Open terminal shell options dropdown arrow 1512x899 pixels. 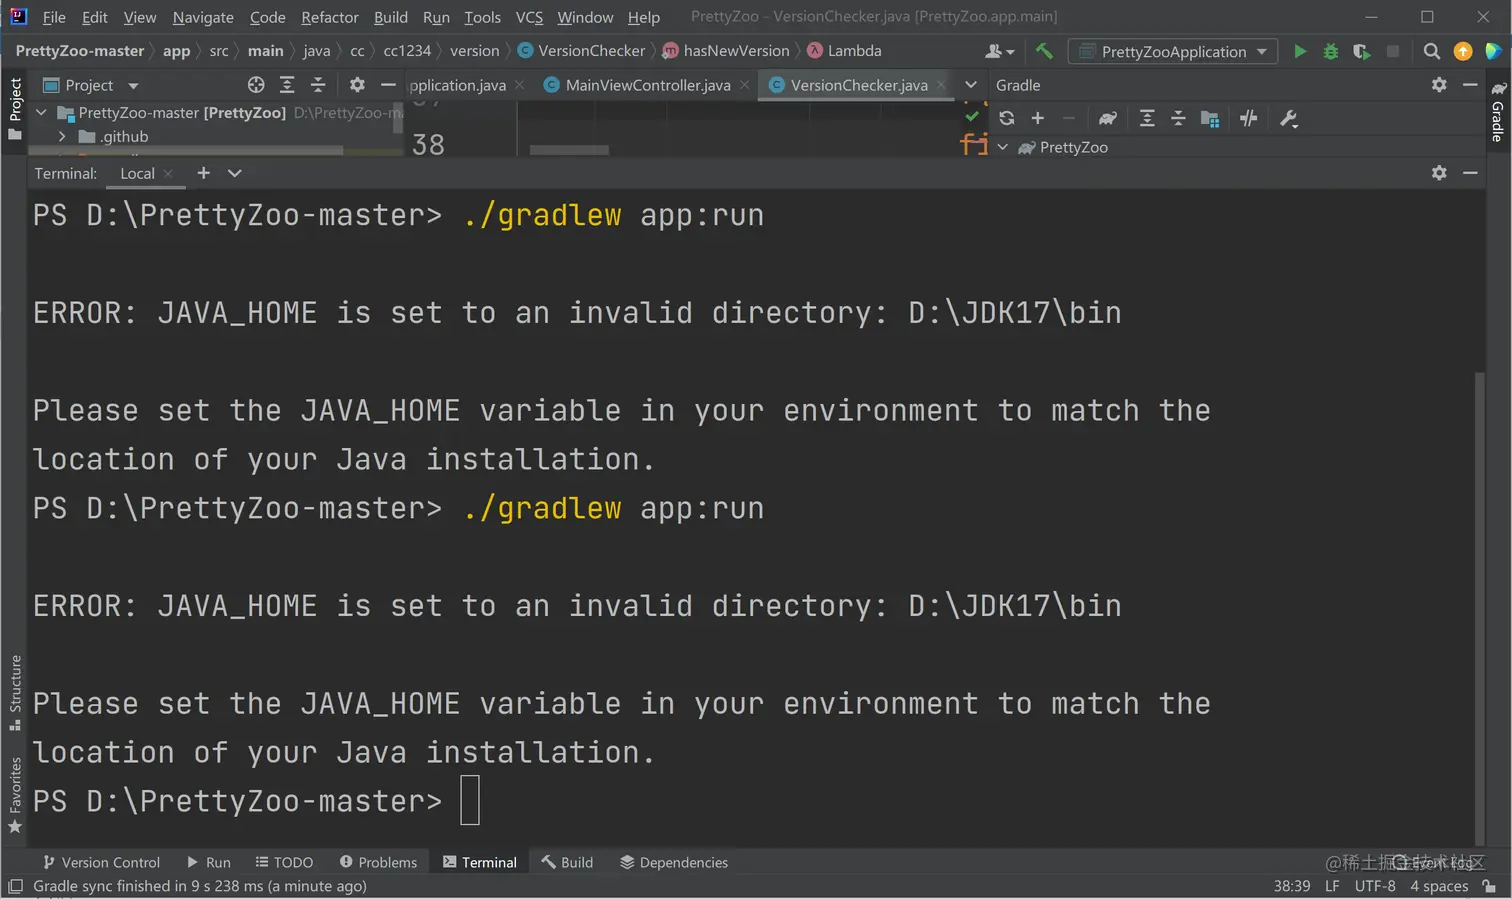[x=234, y=173]
